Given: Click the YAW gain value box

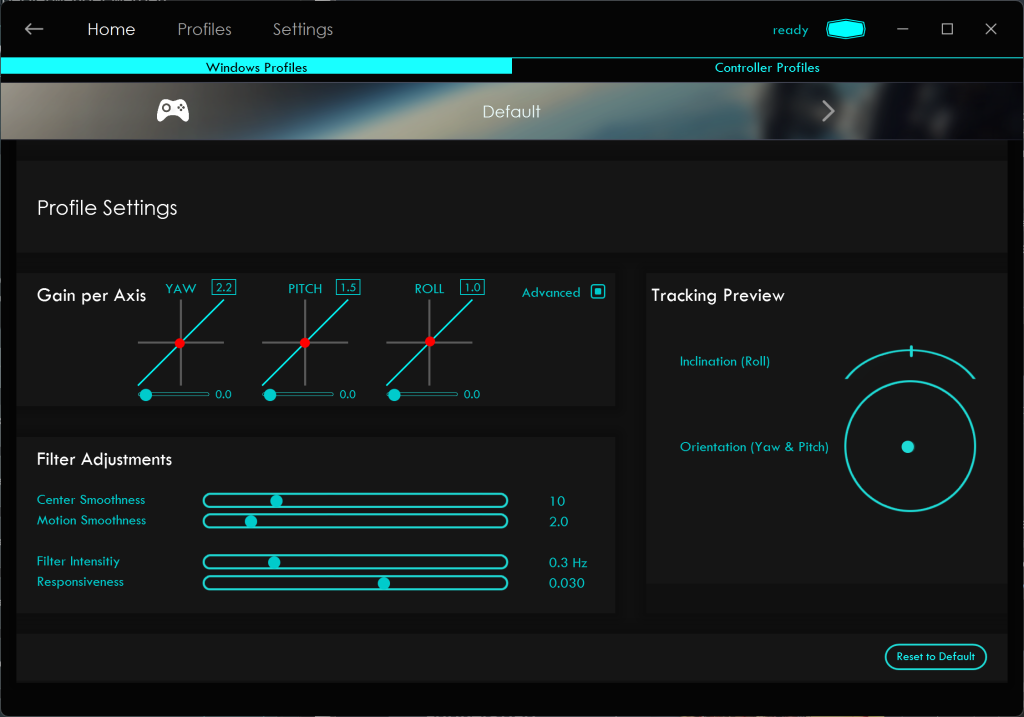Looking at the screenshot, I should pos(223,287).
